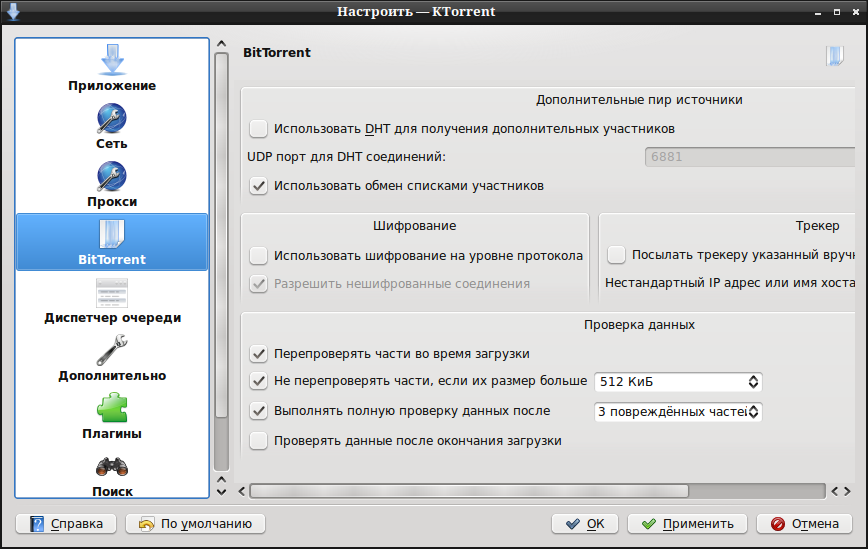Viewport: 868px width, 549px height.
Task: Select the Поиск binoculars icon
Action: 112,467
